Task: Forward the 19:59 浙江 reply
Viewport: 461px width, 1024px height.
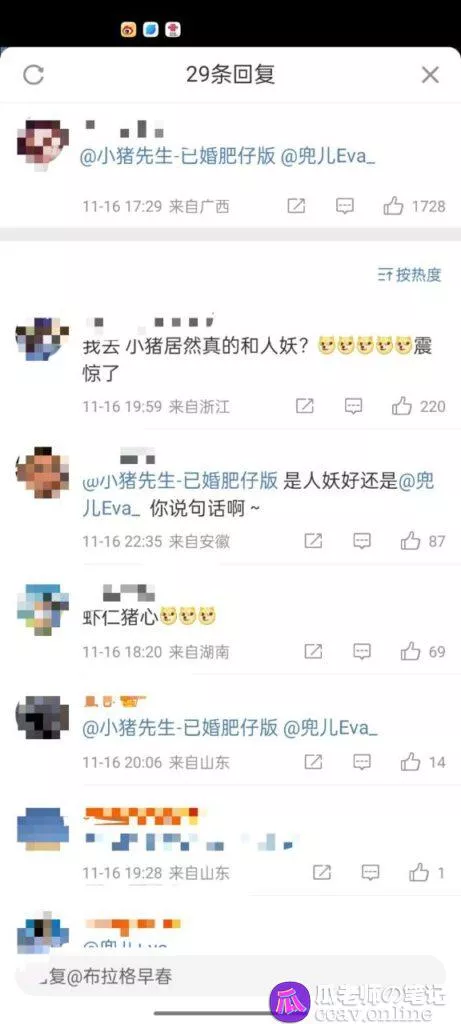Action: (x=305, y=406)
